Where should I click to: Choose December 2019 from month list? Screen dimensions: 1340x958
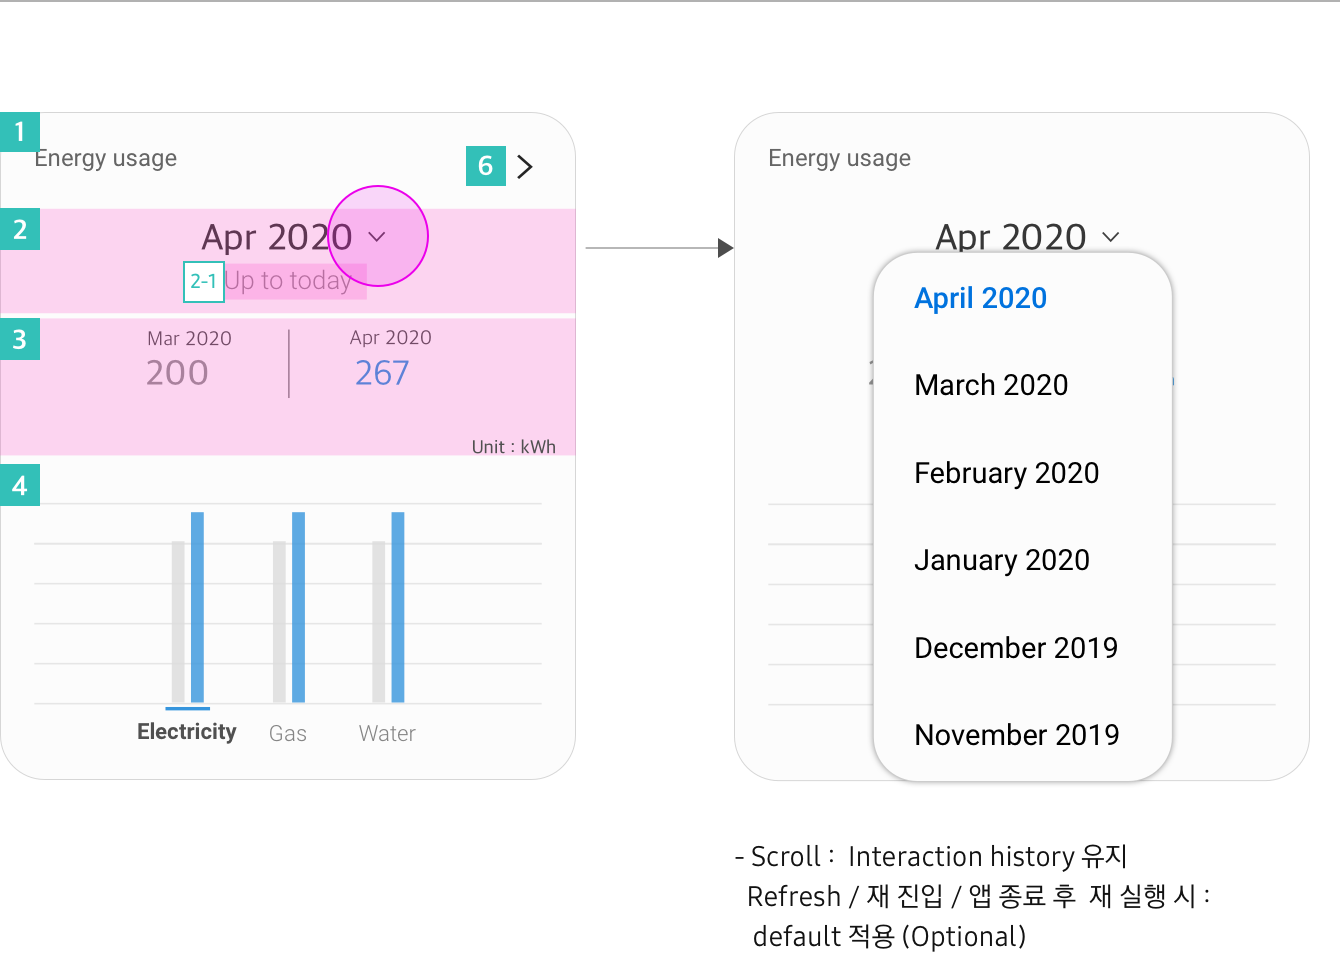(x=1016, y=648)
